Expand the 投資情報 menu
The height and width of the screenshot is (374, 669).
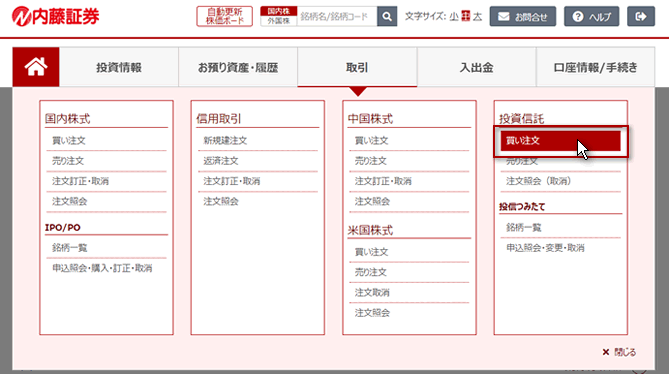[x=119, y=67]
